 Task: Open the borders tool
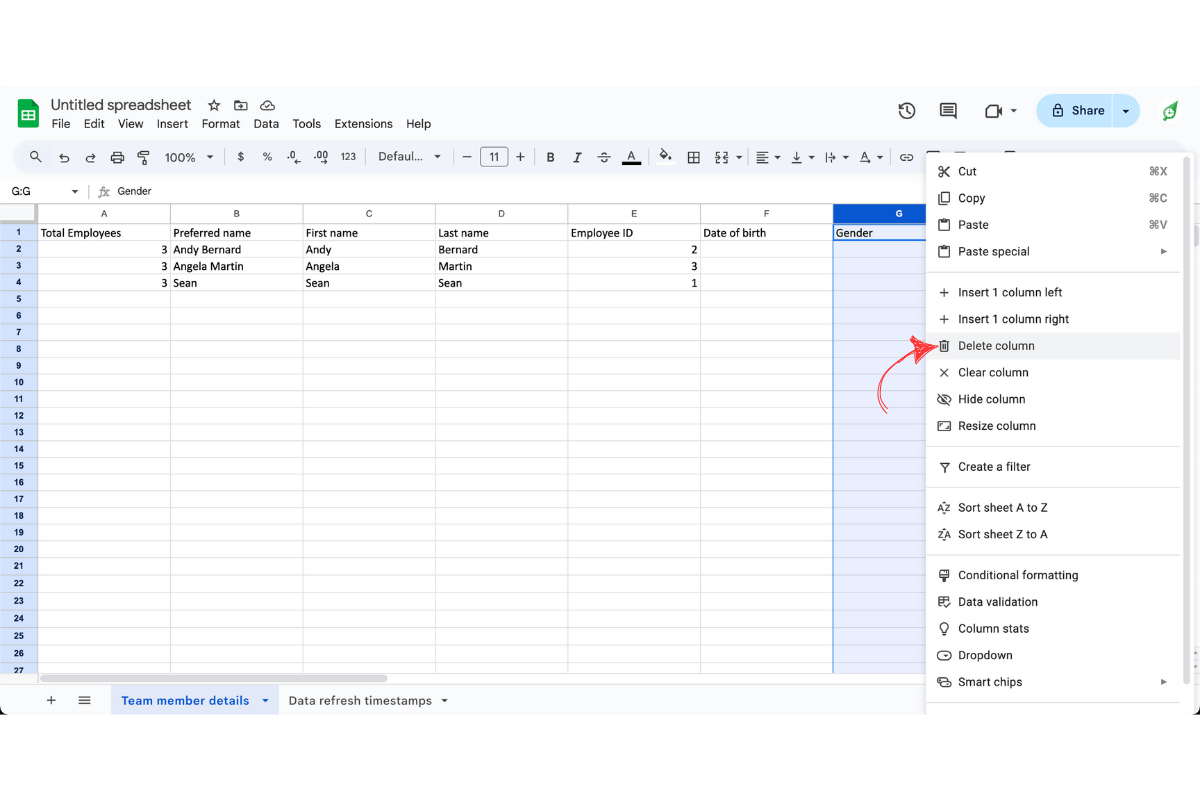[x=694, y=157]
